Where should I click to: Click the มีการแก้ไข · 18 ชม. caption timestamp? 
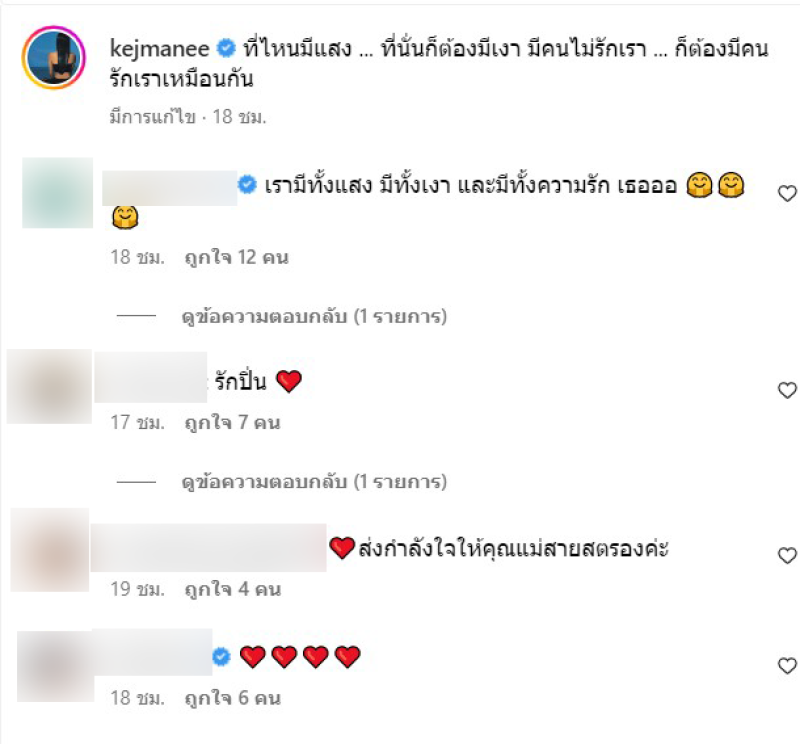[188, 117]
